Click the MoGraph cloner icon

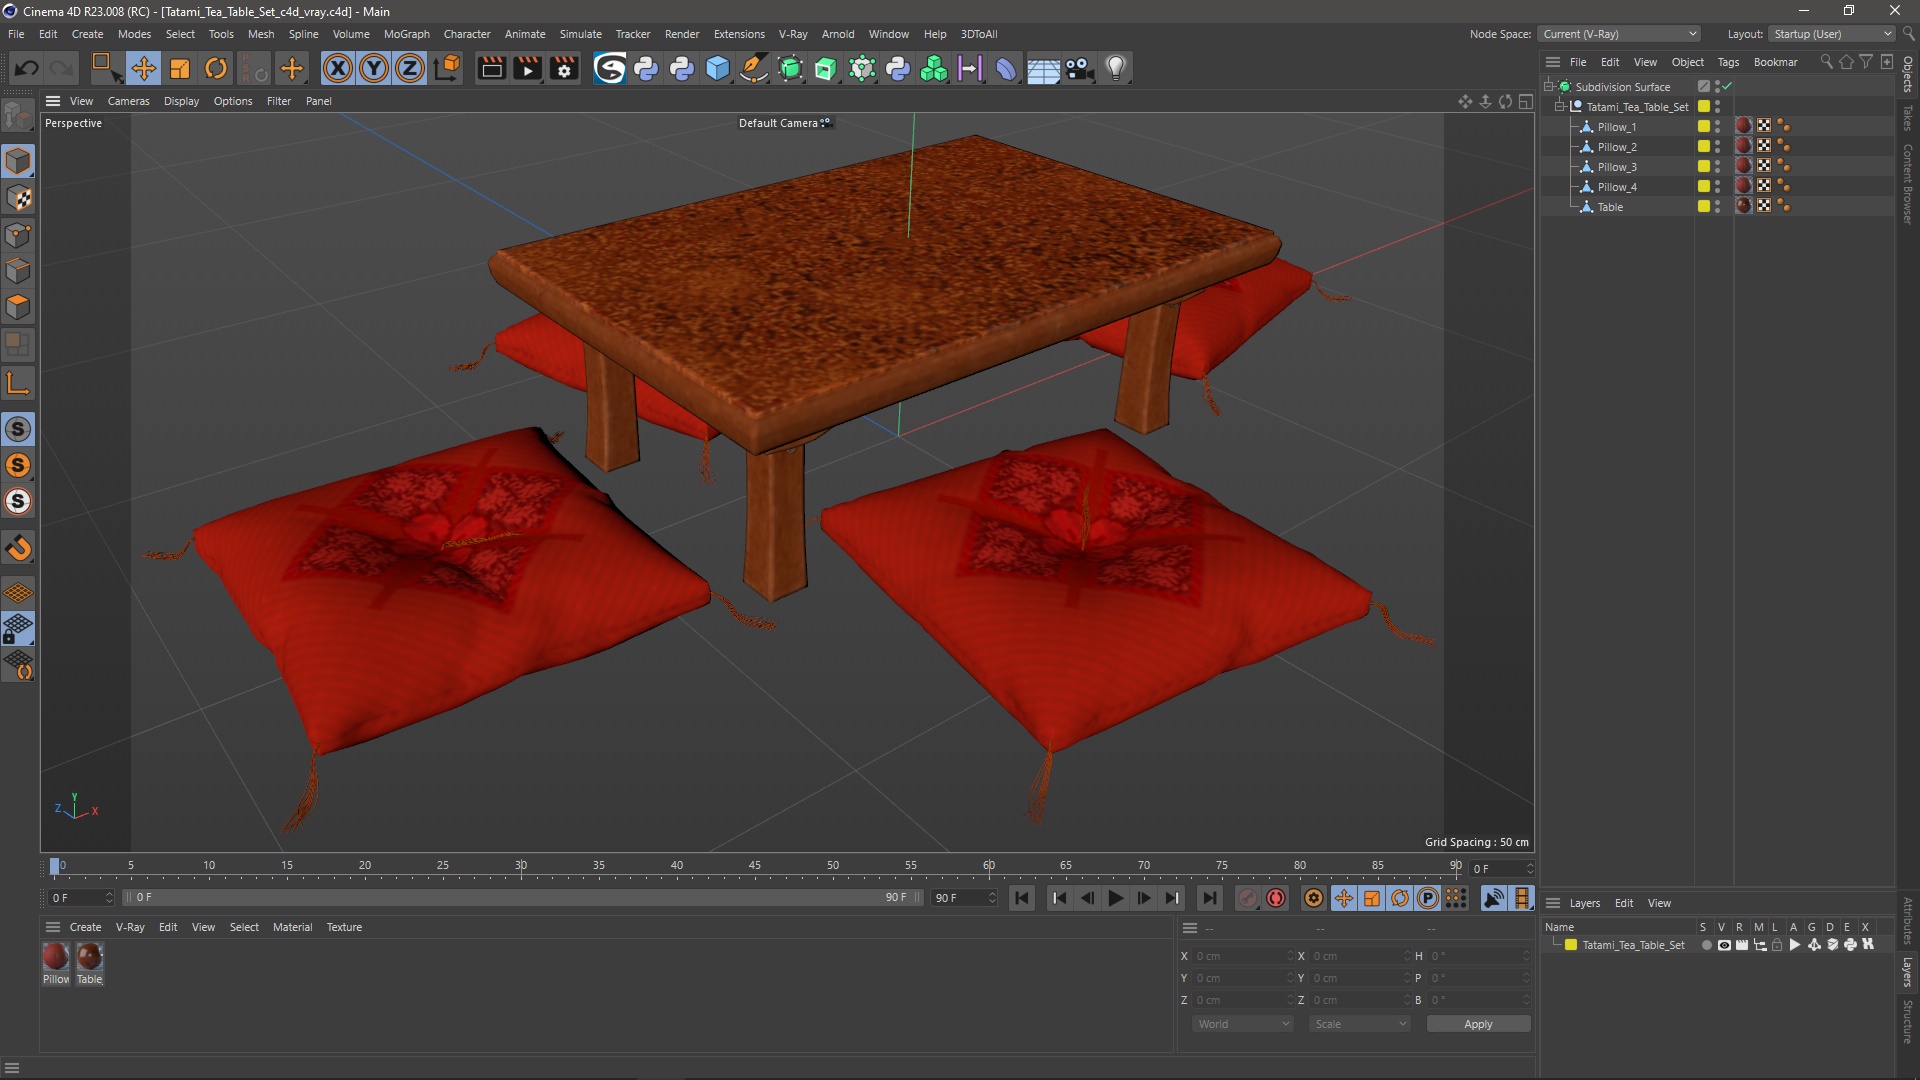coord(934,68)
